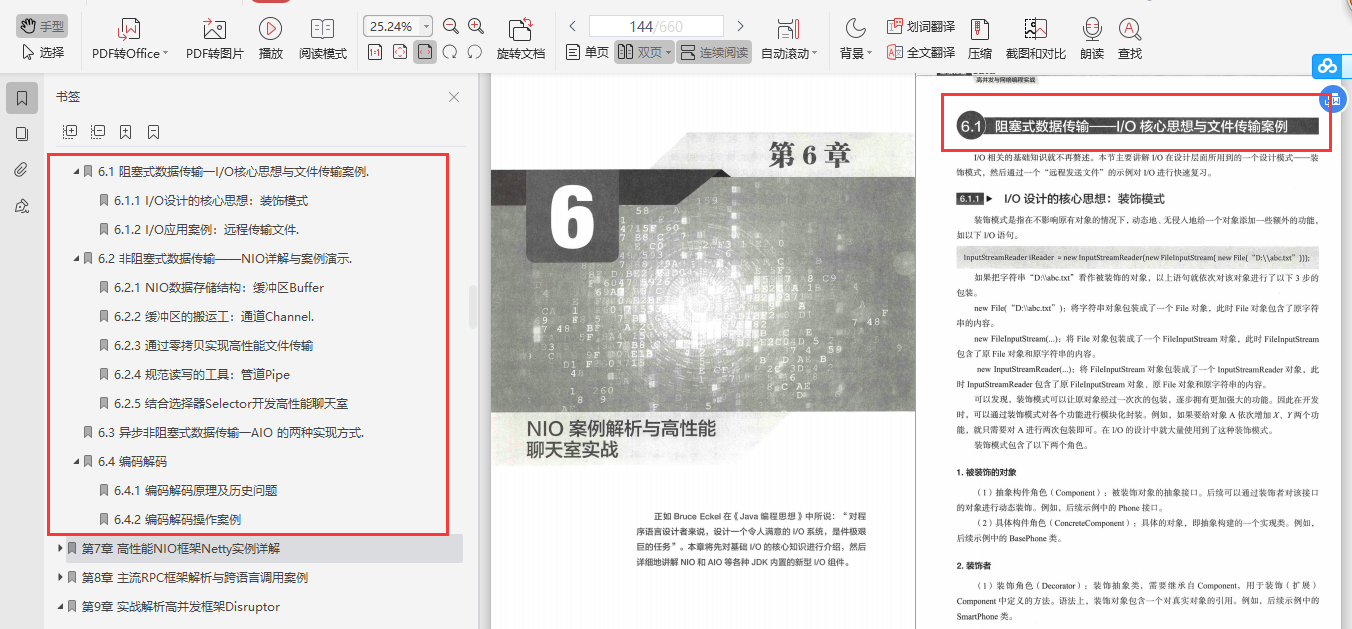This screenshot has height=629, width=1352.
Task: Collapse all bookmarks icon
Action: [x=98, y=131]
